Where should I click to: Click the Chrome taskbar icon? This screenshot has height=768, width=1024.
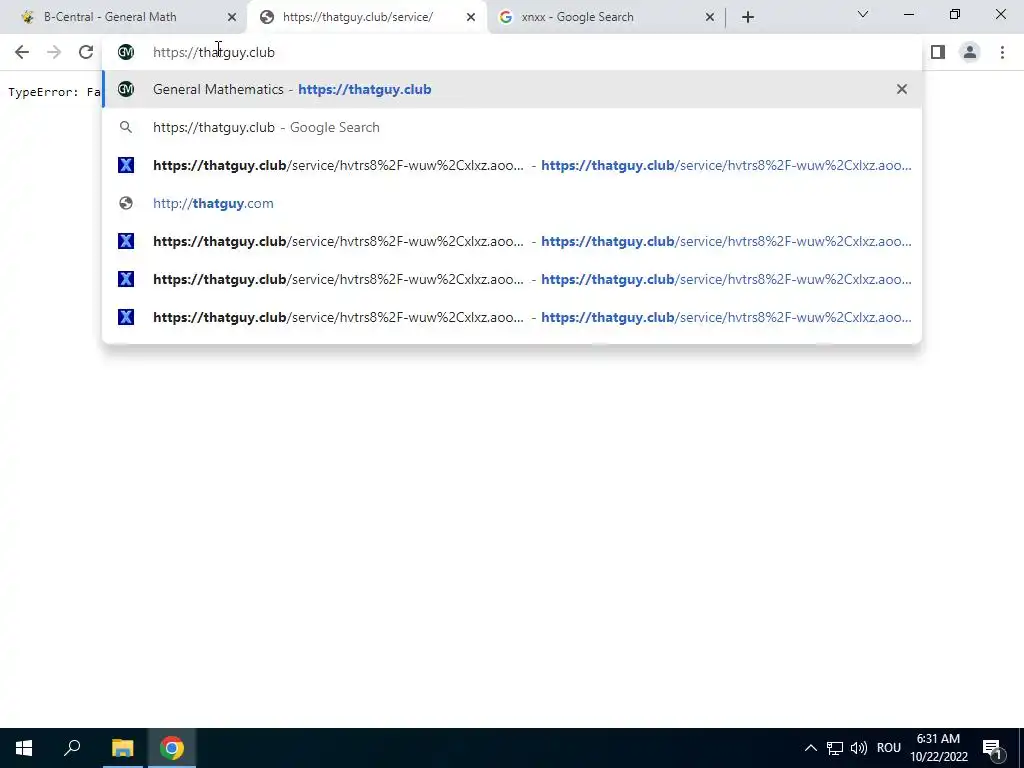[172, 748]
